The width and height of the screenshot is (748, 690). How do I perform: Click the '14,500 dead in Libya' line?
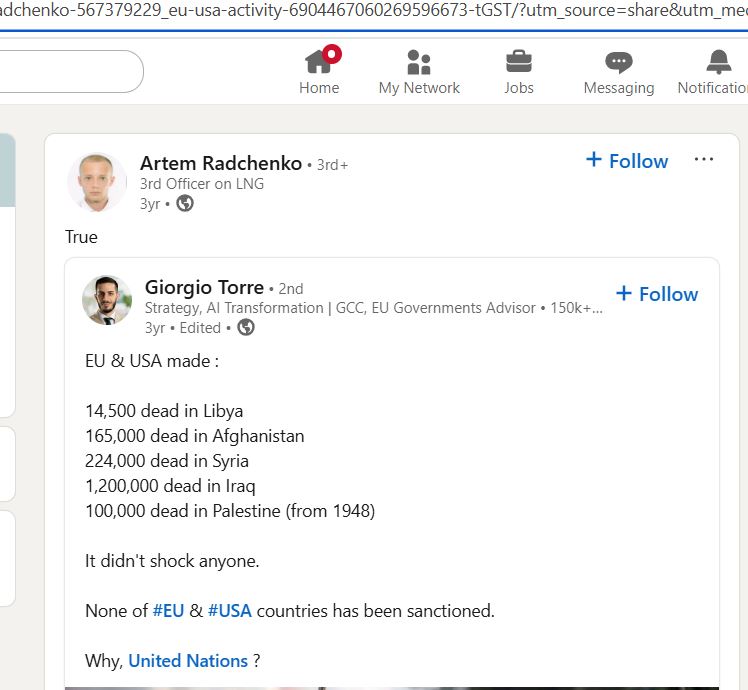tap(164, 411)
